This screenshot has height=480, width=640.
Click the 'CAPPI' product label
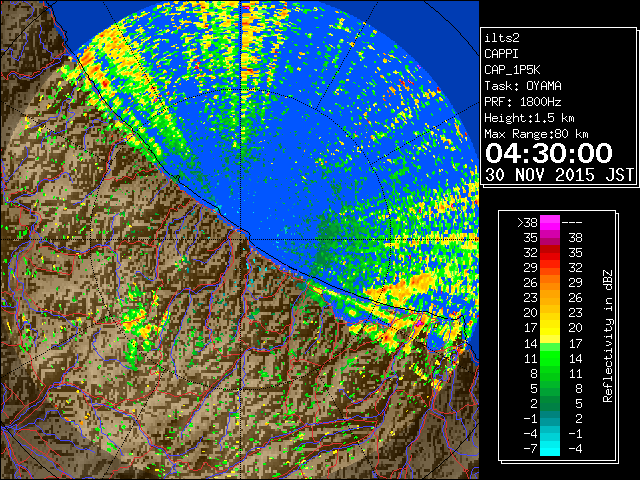501,54
